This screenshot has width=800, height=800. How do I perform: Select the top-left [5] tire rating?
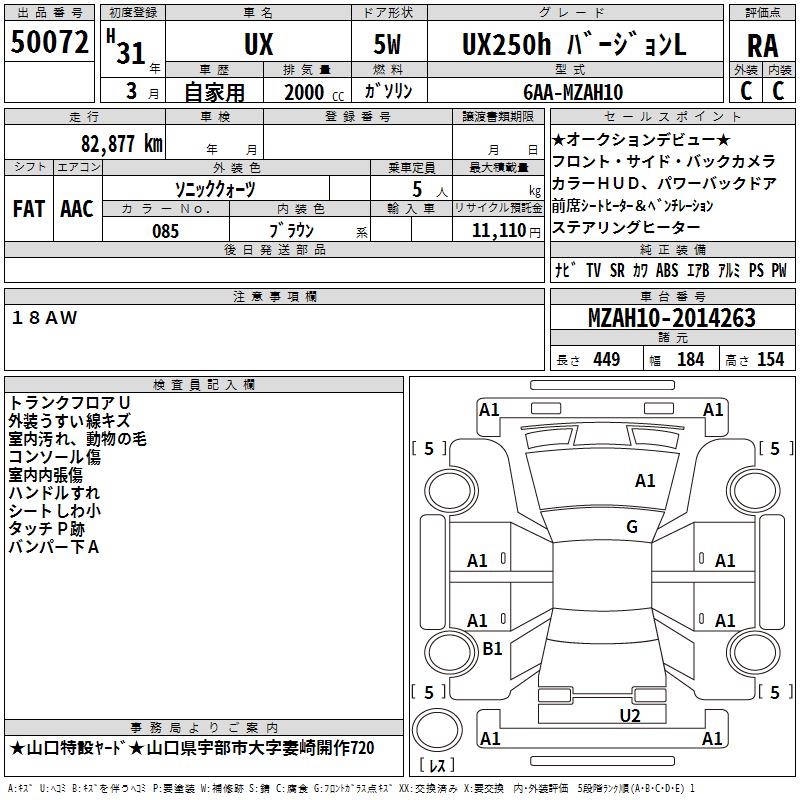tap(429, 449)
